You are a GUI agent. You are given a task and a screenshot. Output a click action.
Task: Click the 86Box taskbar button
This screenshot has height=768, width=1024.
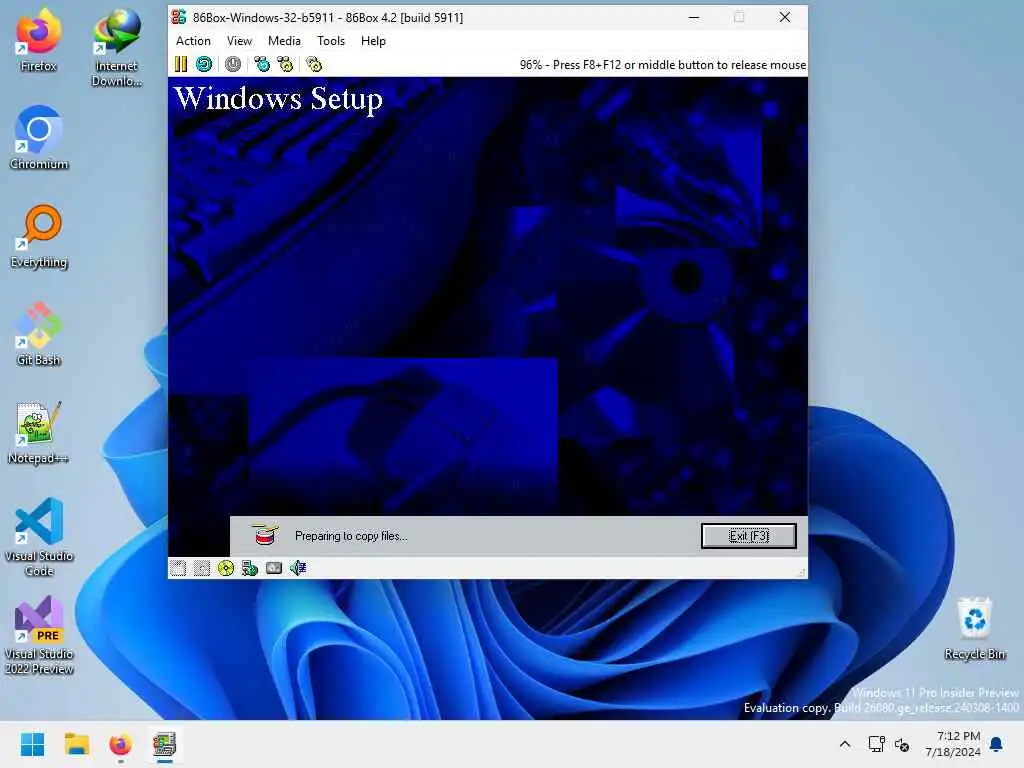pos(165,744)
